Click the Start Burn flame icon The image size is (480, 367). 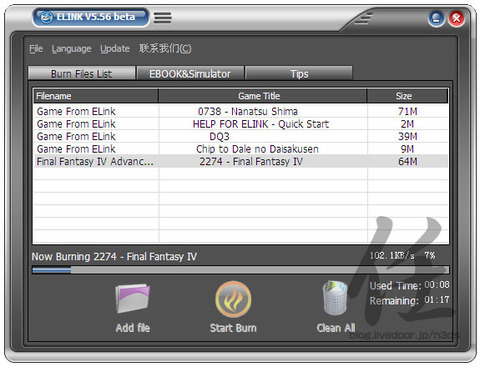[233, 299]
